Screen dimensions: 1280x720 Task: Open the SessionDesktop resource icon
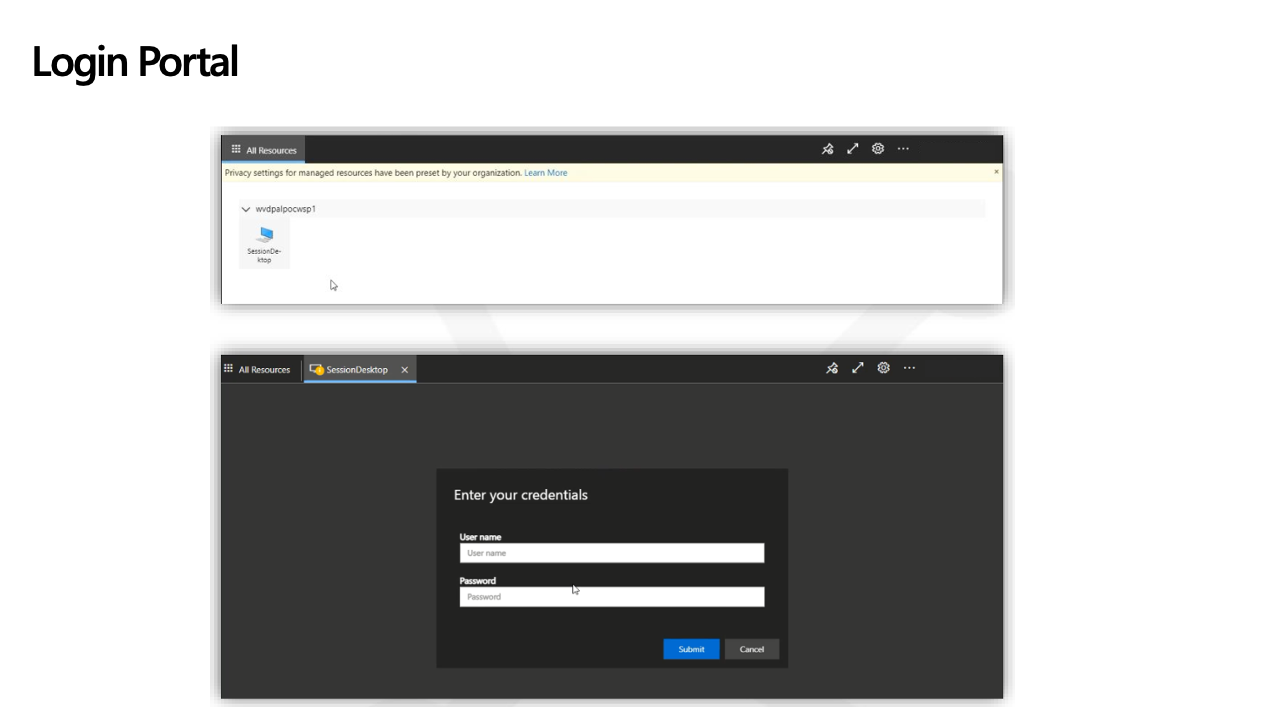click(265, 244)
